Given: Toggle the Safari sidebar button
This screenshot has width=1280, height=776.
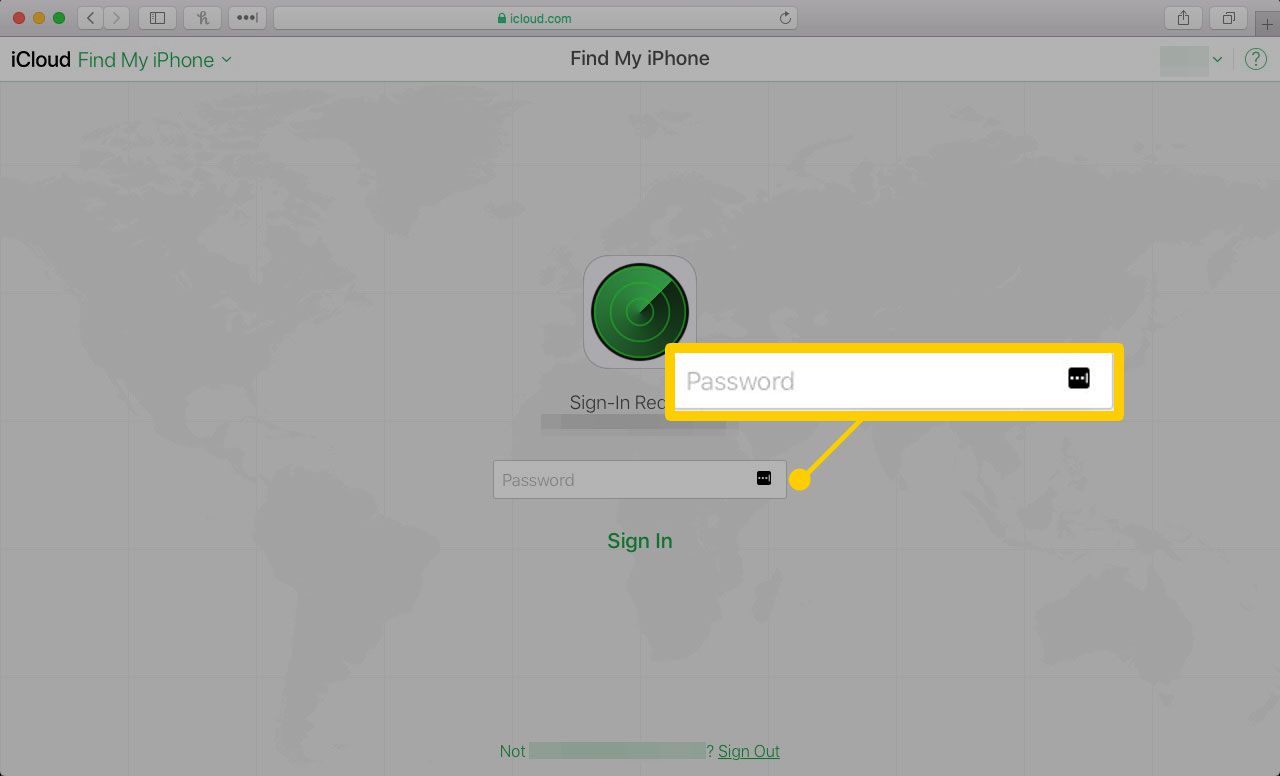Looking at the screenshot, I should (157, 18).
